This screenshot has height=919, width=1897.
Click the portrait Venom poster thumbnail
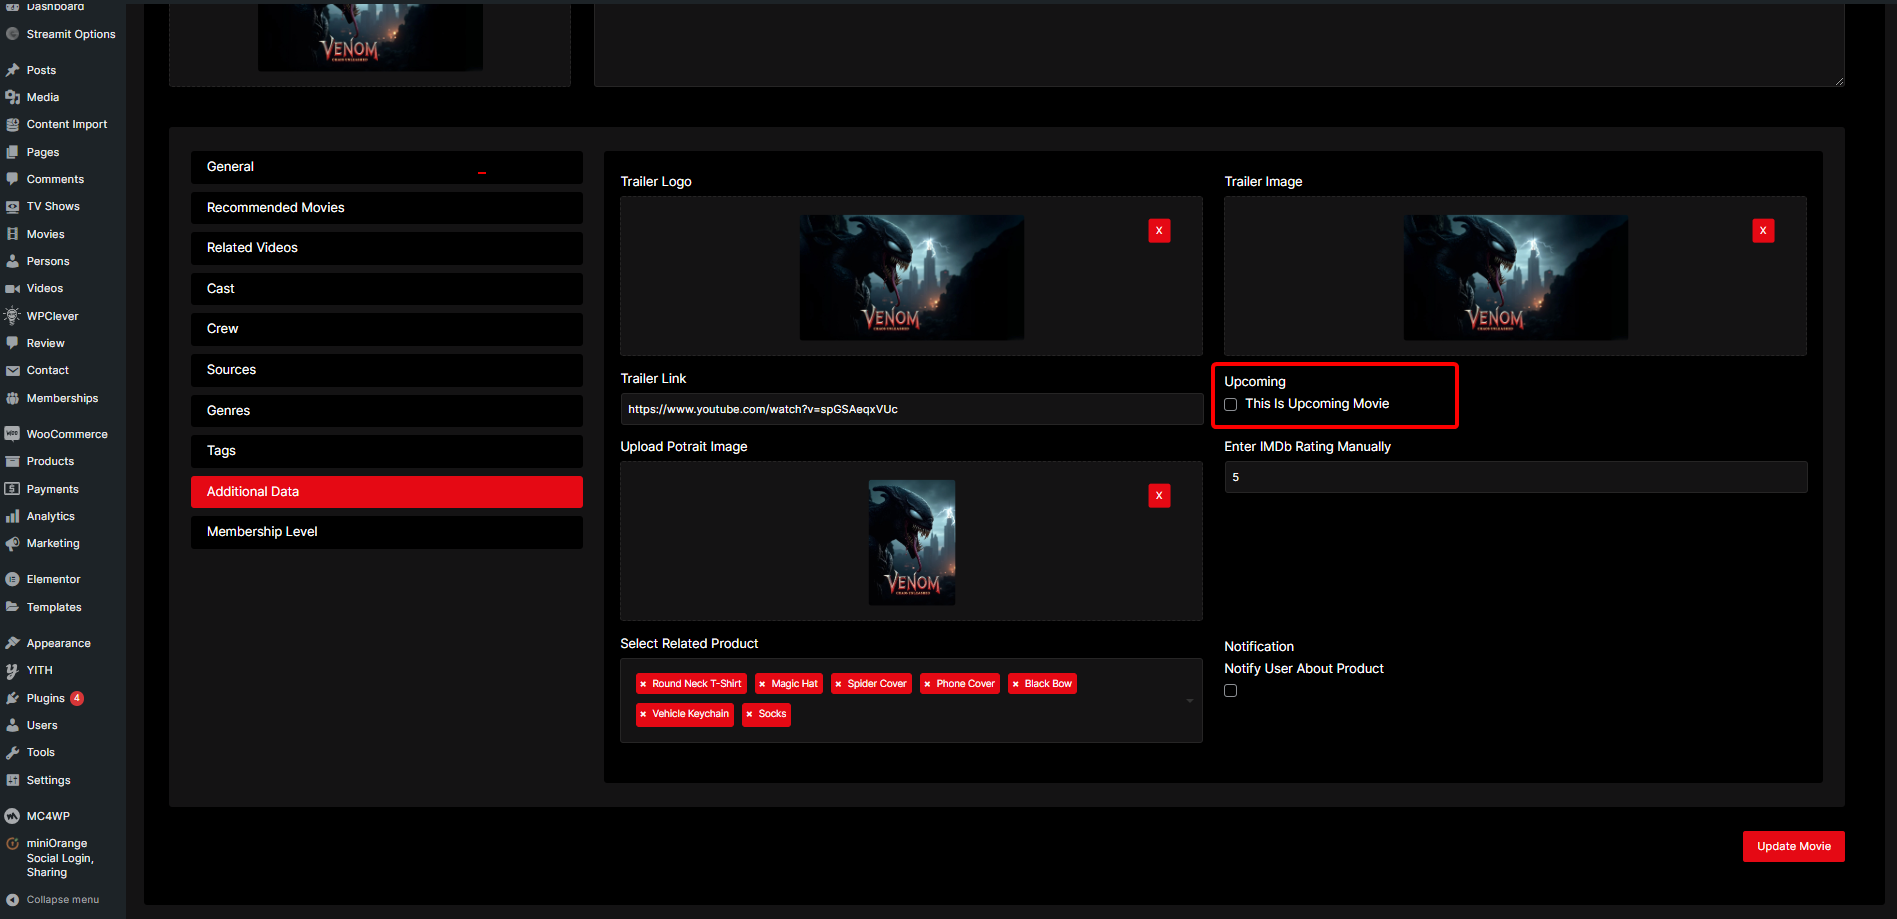911,542
